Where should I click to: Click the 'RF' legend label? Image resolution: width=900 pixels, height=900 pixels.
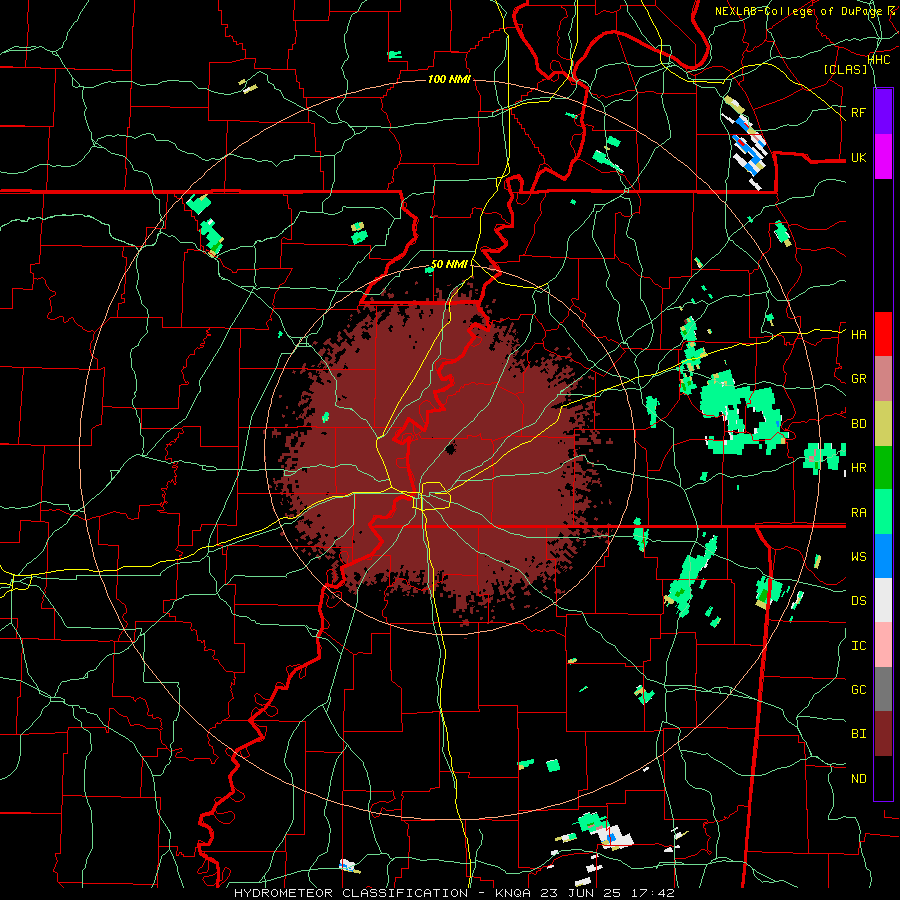[x=858, y=112]
